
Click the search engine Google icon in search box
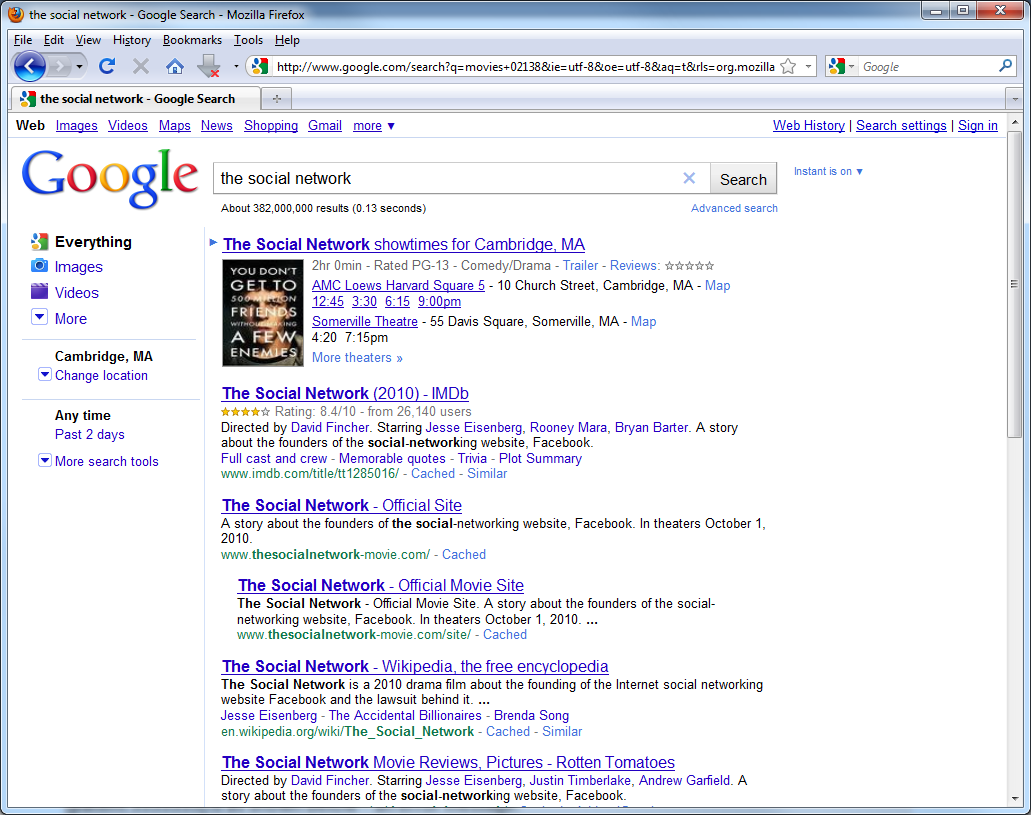coord(836,66)
